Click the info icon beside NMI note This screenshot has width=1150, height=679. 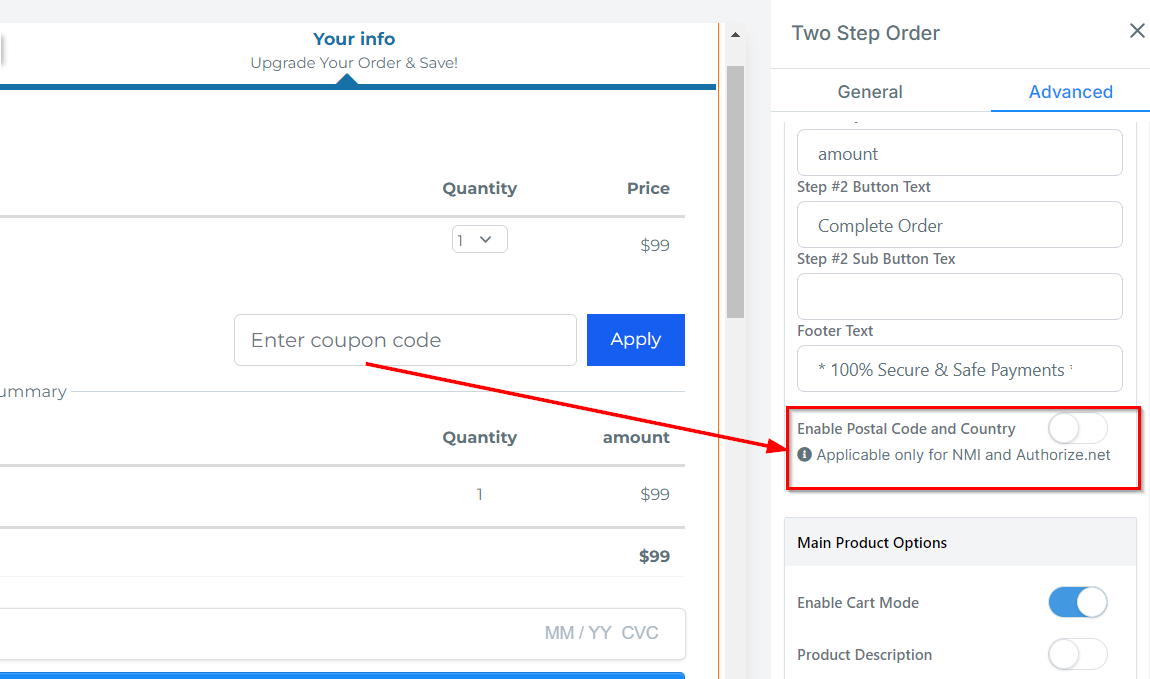[805, 455]
